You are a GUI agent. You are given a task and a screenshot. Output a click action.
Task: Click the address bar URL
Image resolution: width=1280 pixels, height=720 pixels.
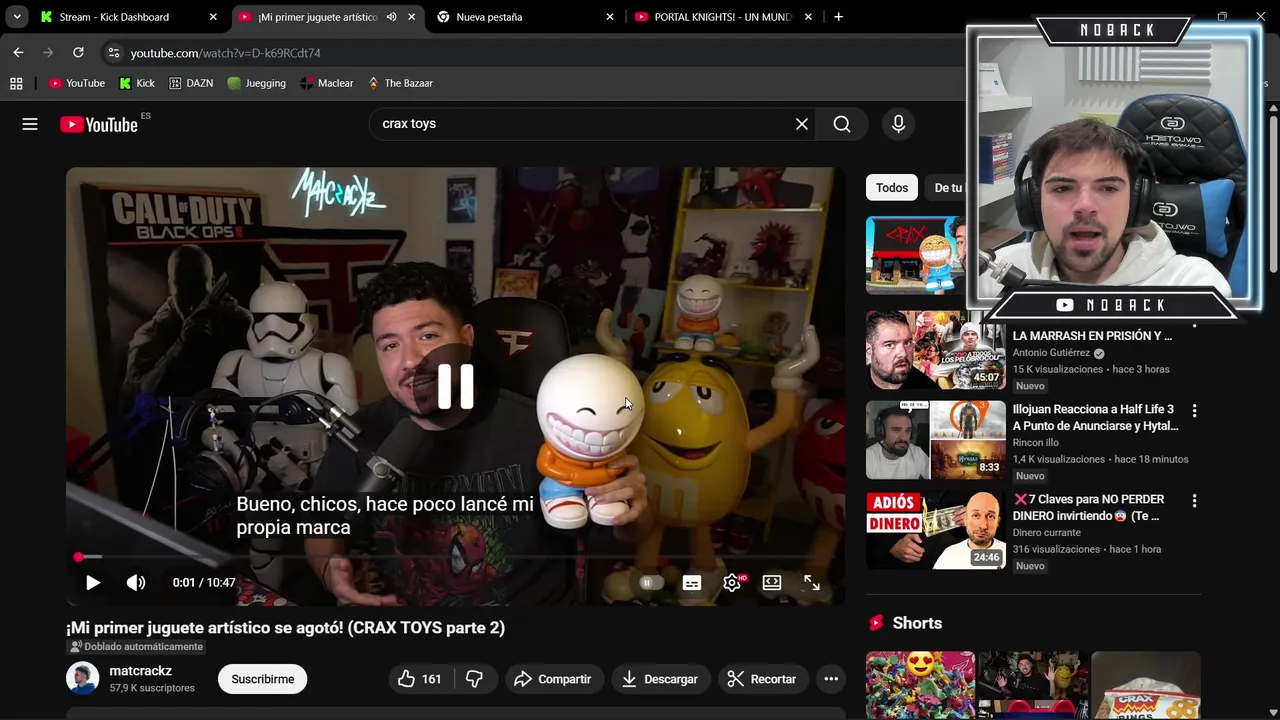point(225,53)
